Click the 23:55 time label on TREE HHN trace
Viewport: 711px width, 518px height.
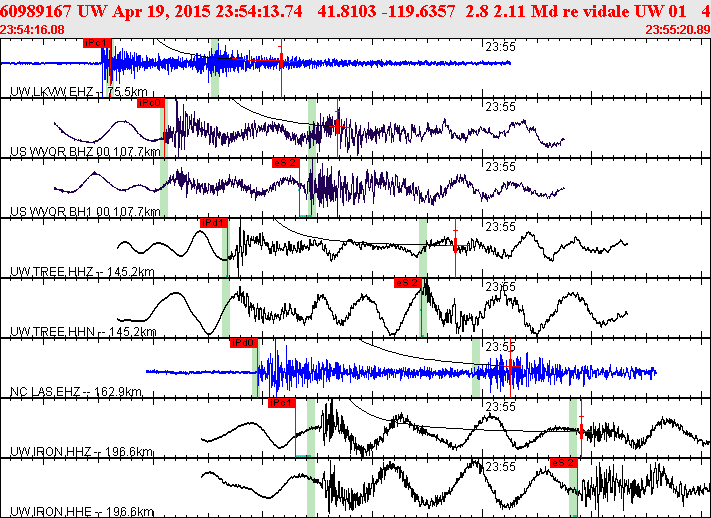click(501, 287)
